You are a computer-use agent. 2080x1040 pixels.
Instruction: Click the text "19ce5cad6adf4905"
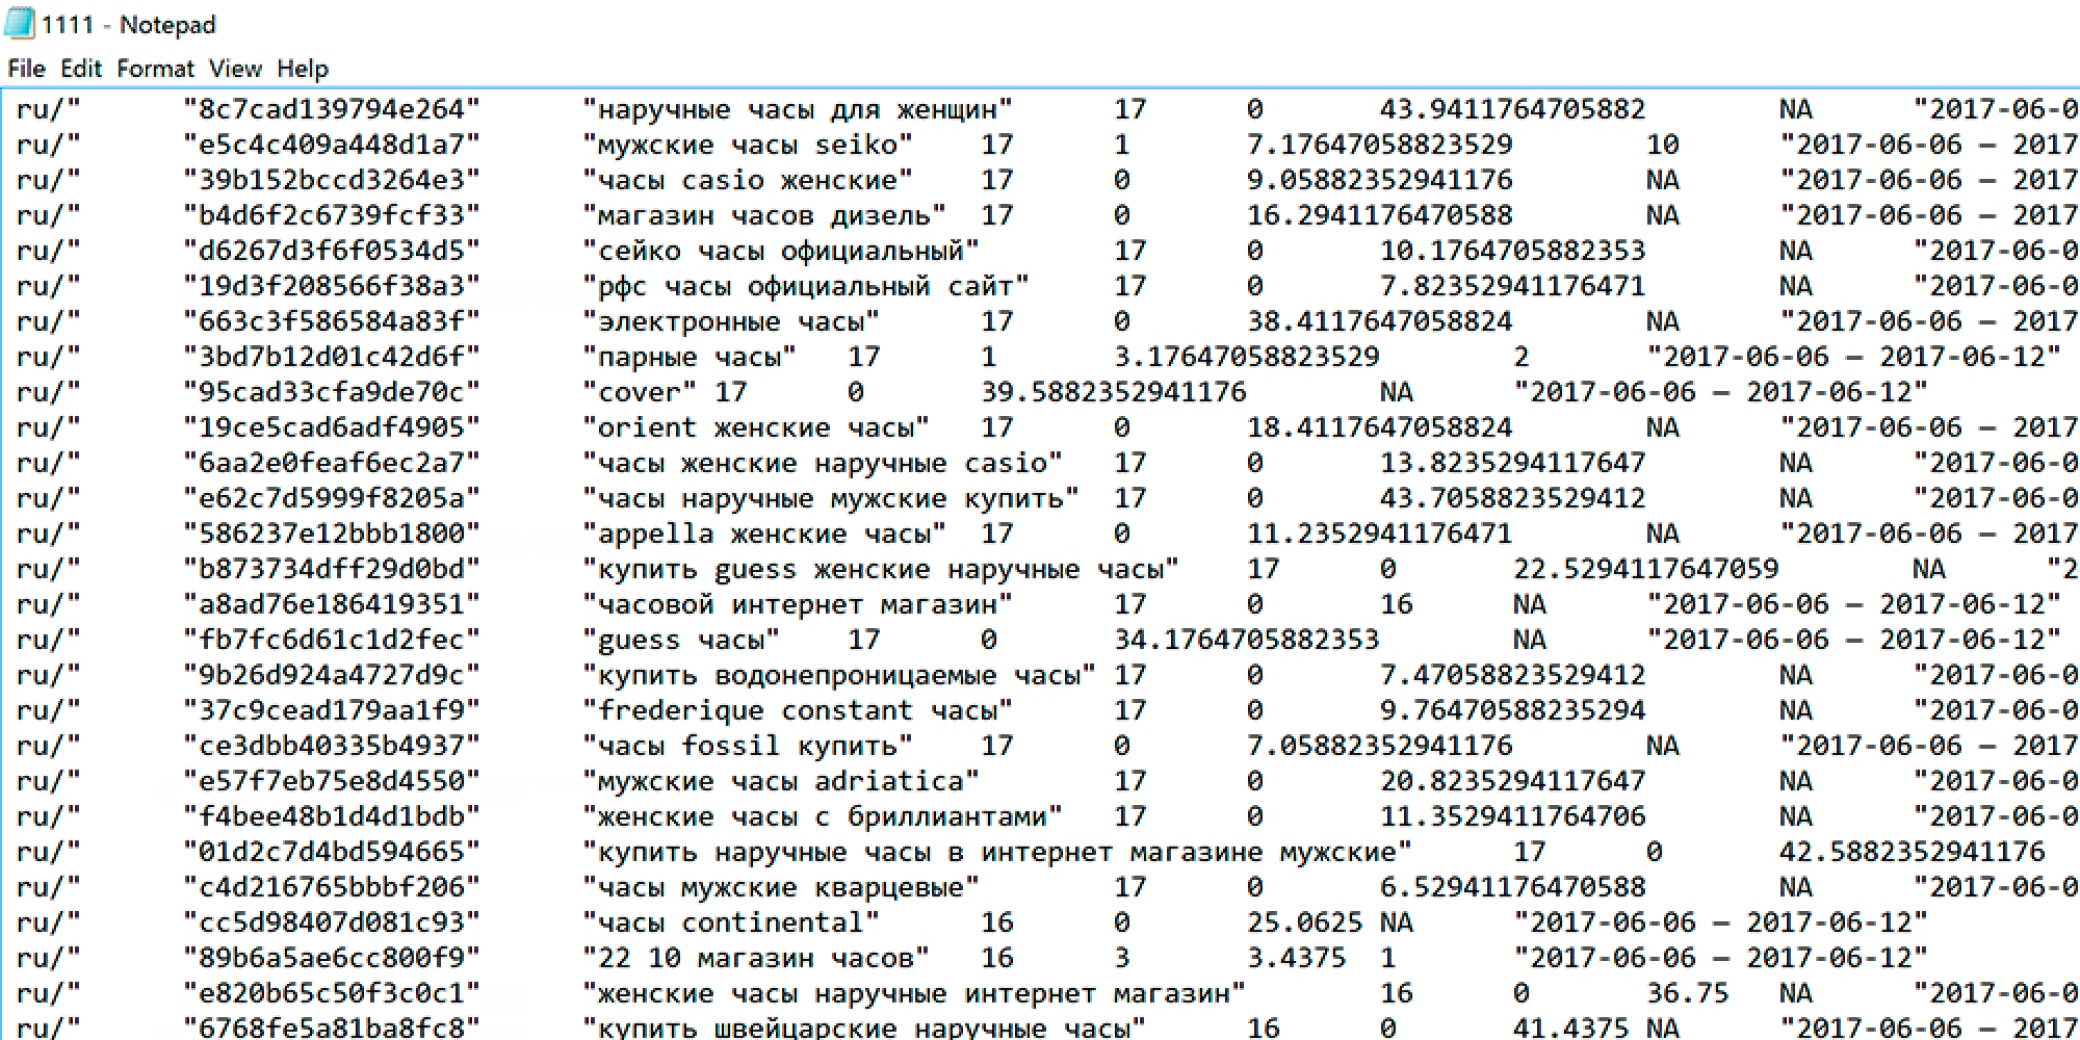point(332,427)
